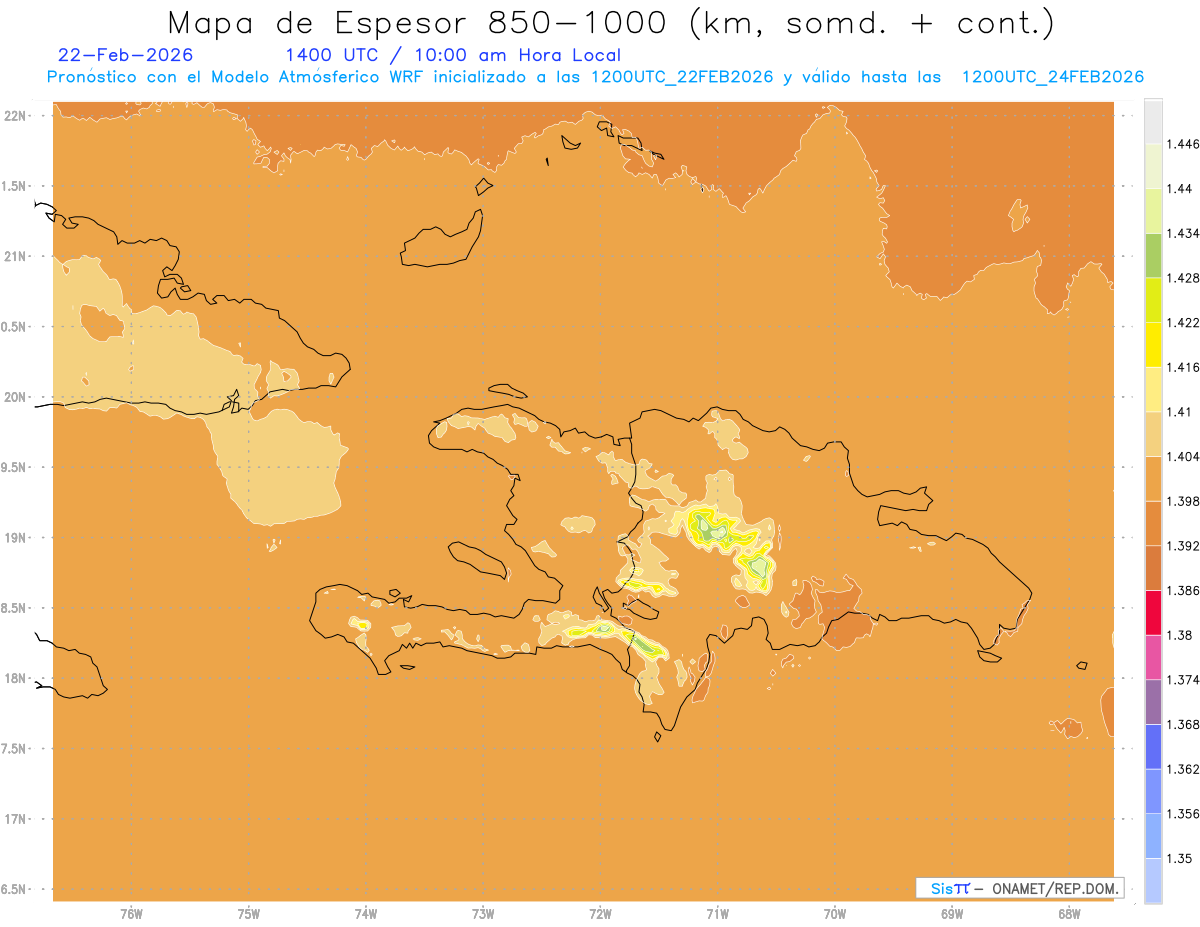
Task: Pick the blue 1.362–1.368 legend swatch
Action: [x=1153, y=746]
